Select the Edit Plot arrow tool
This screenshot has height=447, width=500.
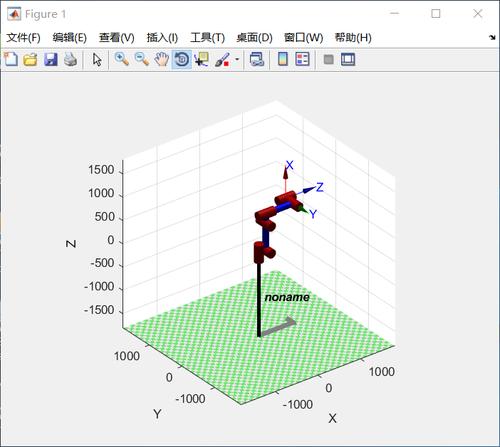click(97, 60)
